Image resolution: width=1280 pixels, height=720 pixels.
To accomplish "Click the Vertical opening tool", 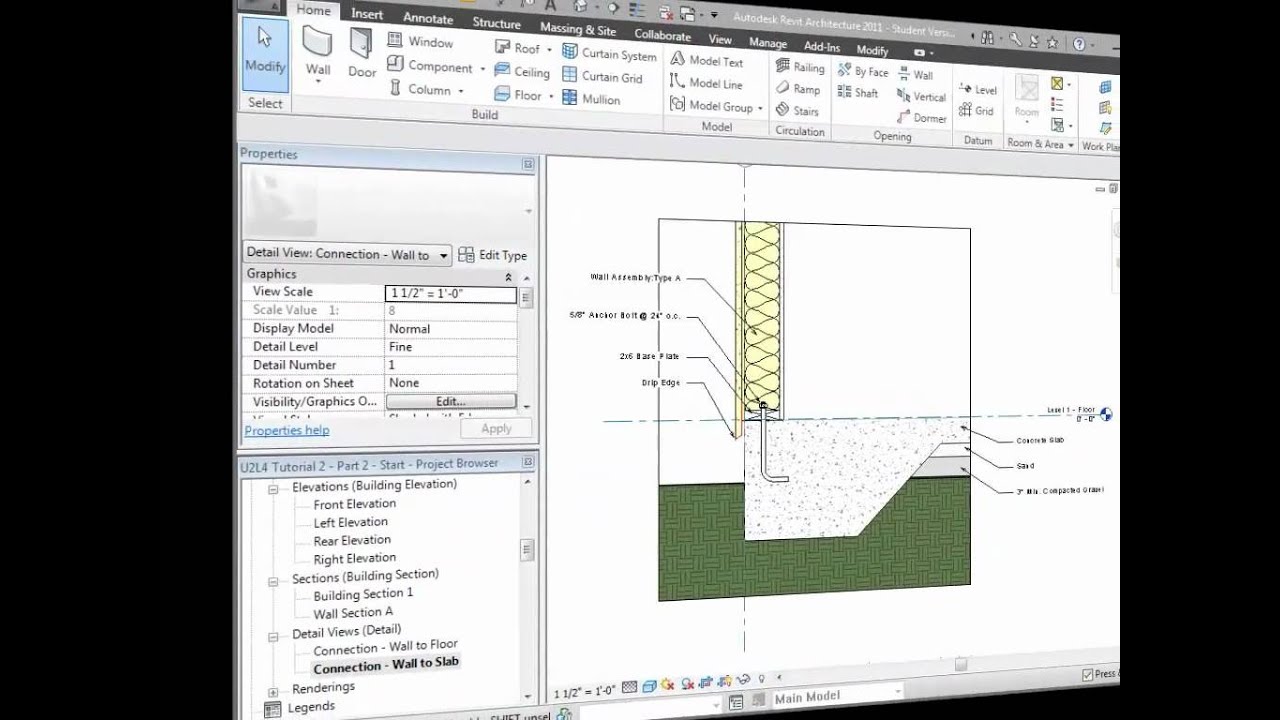I will (x=922, y=97).
